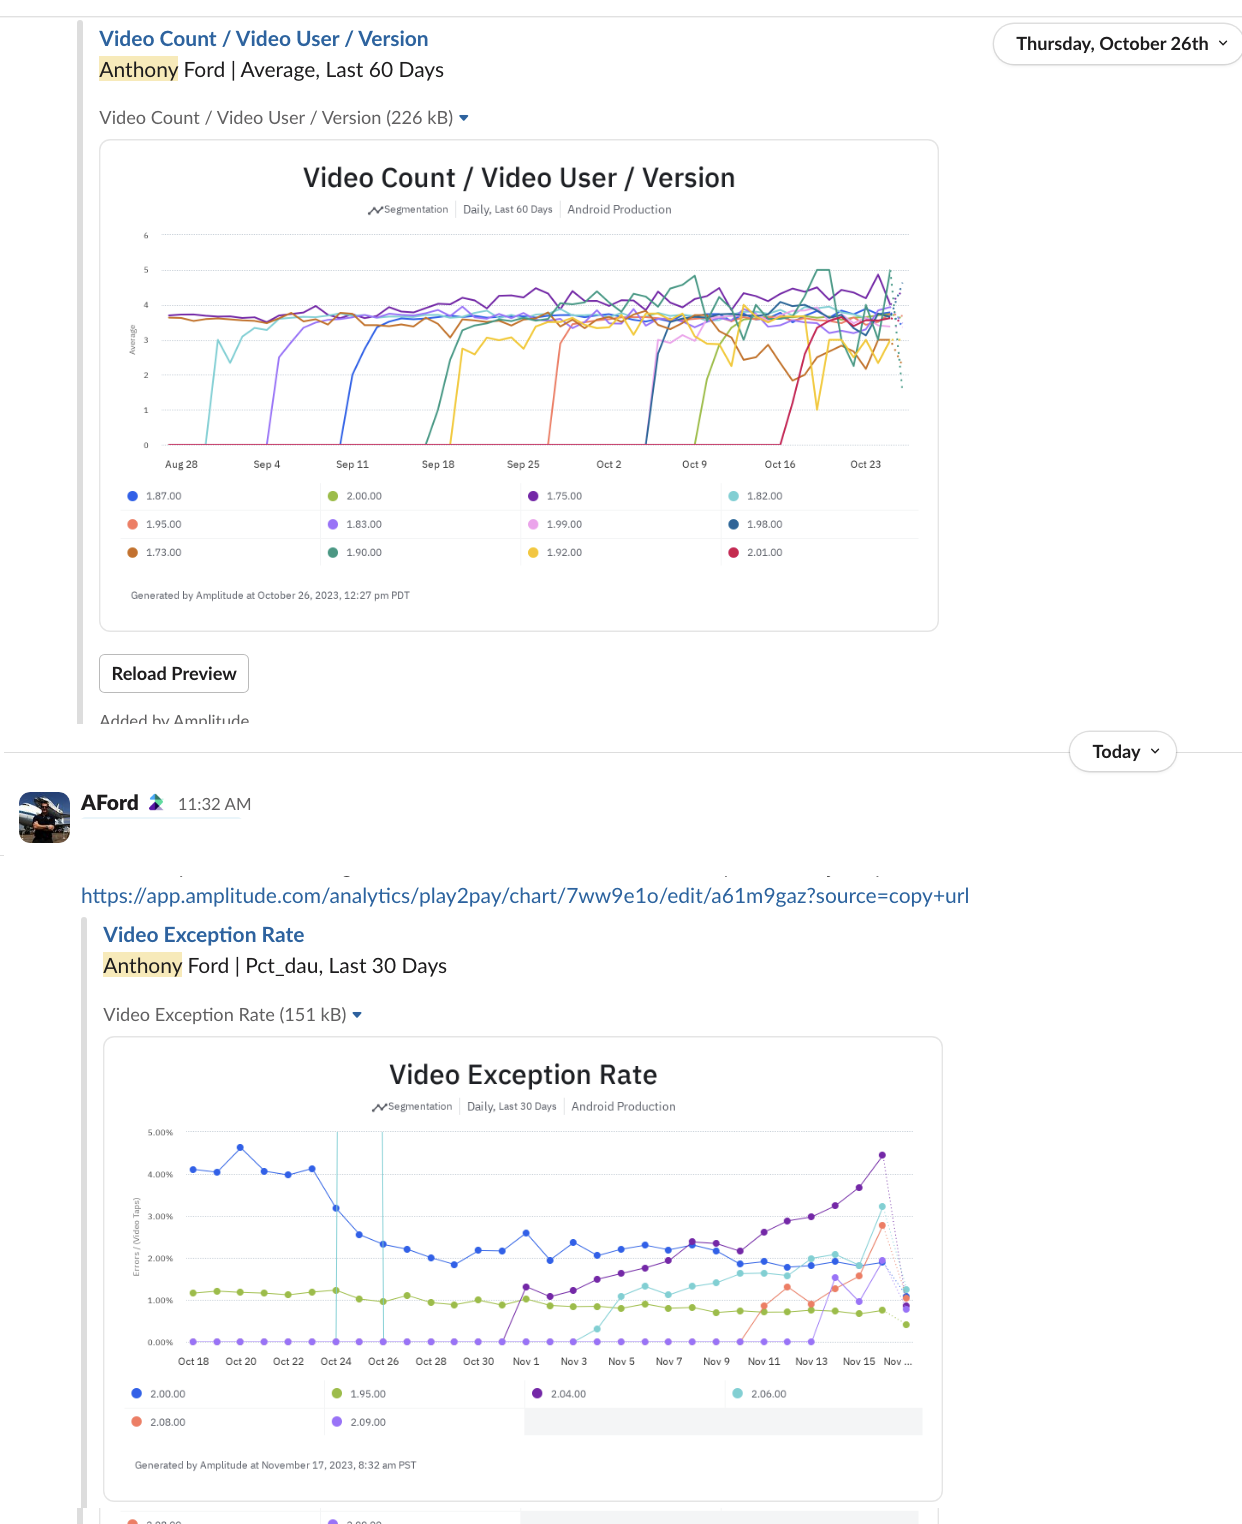The width and height of the screenshot is (1242, 1524).
Task: Open the Thursday, October 26th date dropdown
Action: (x=1119, y=44)
